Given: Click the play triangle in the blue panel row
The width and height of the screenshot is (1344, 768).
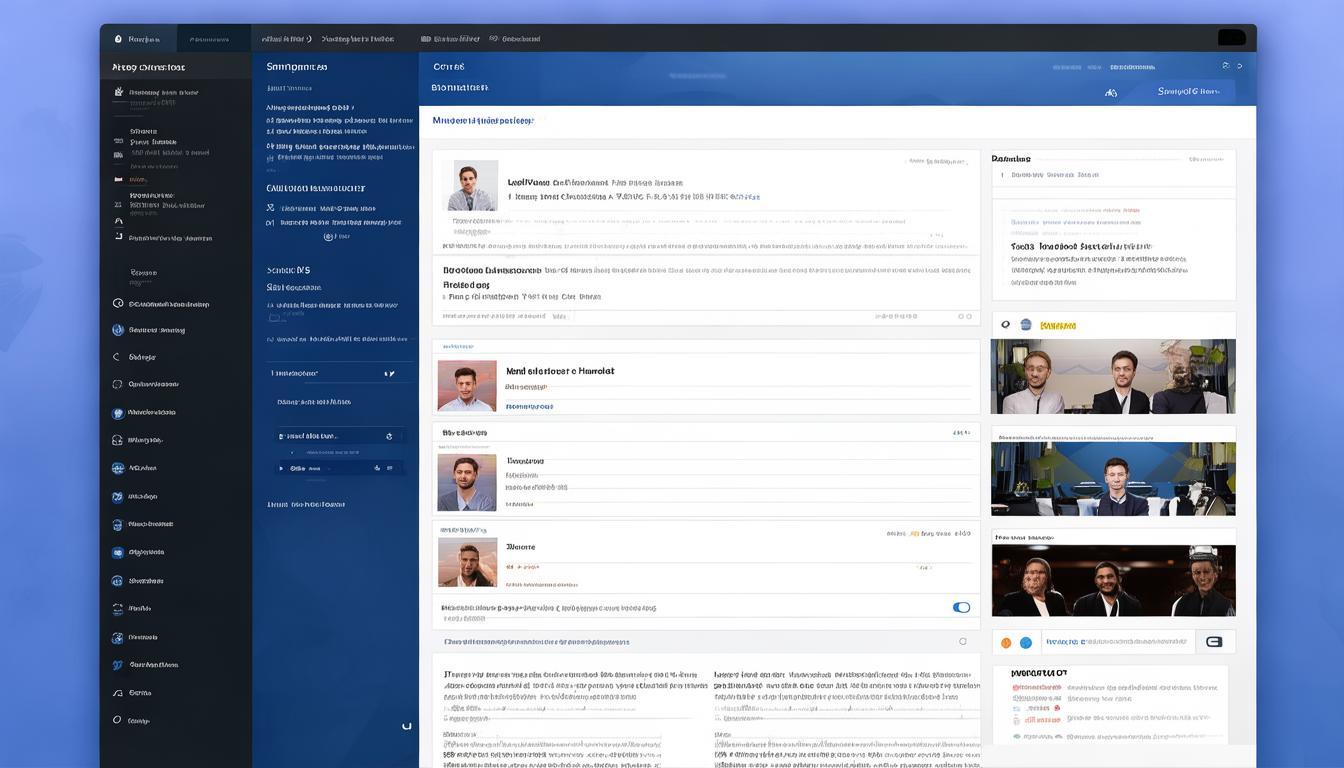Looking at the screenshot, I should point(281,468).
